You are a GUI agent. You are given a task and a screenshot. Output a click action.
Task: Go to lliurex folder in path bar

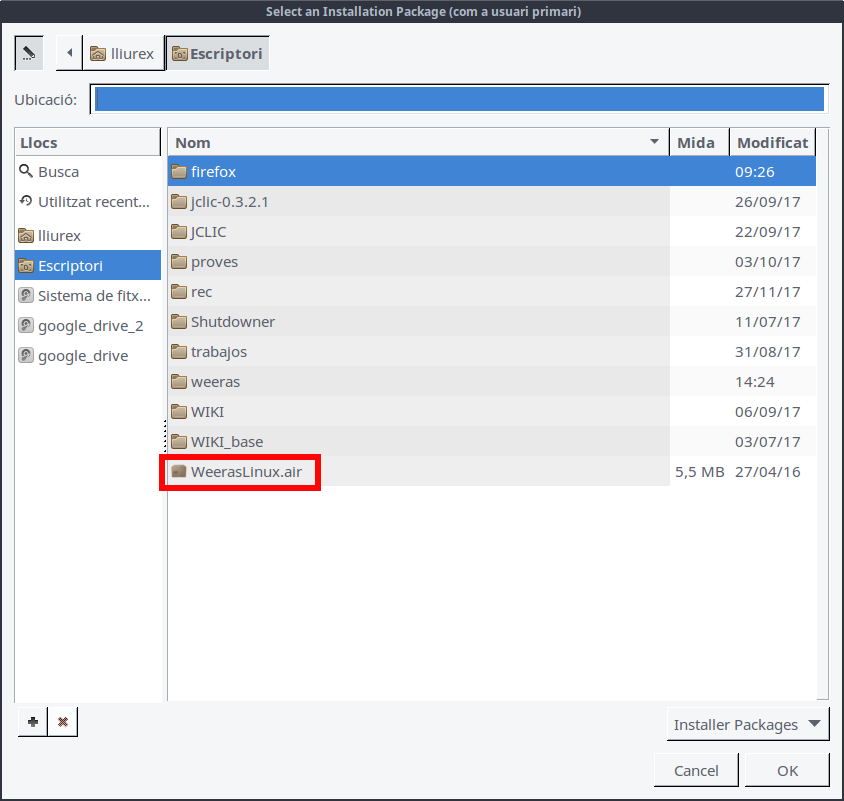point(123,53)
